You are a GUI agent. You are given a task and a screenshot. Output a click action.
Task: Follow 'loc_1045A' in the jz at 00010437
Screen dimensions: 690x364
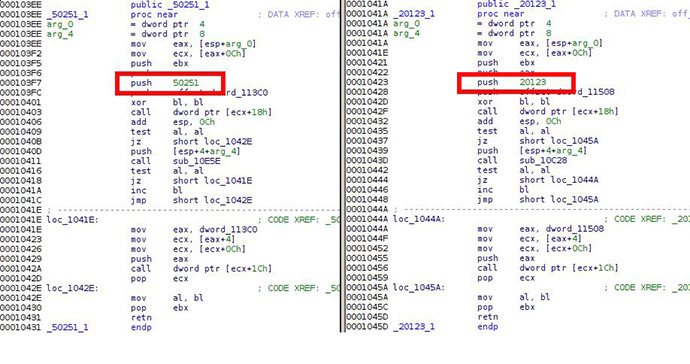(575, 140)
